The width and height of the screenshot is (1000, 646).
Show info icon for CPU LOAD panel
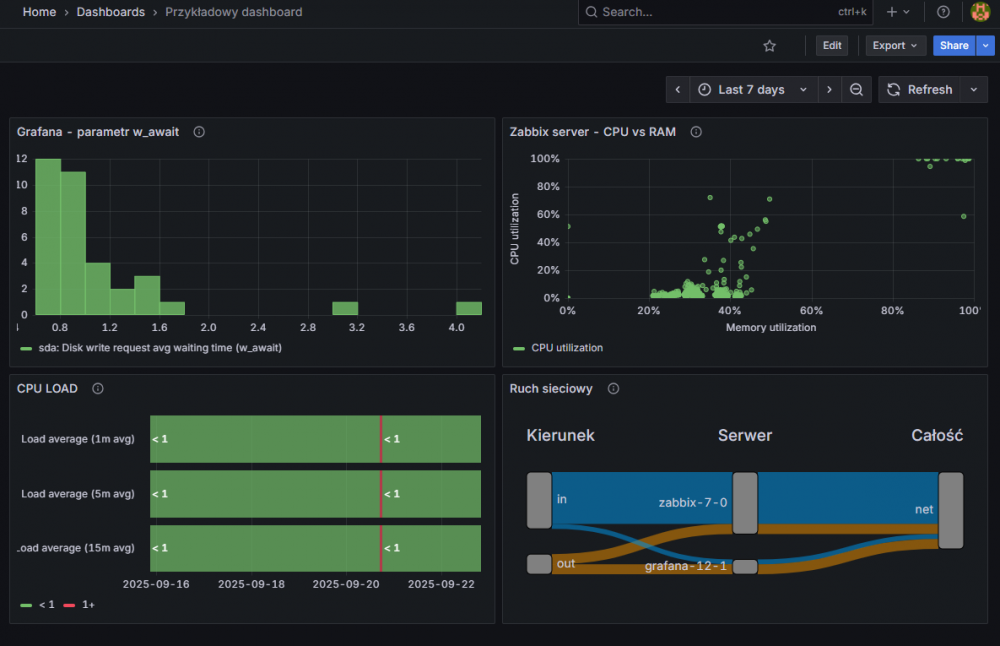(98, 389)
